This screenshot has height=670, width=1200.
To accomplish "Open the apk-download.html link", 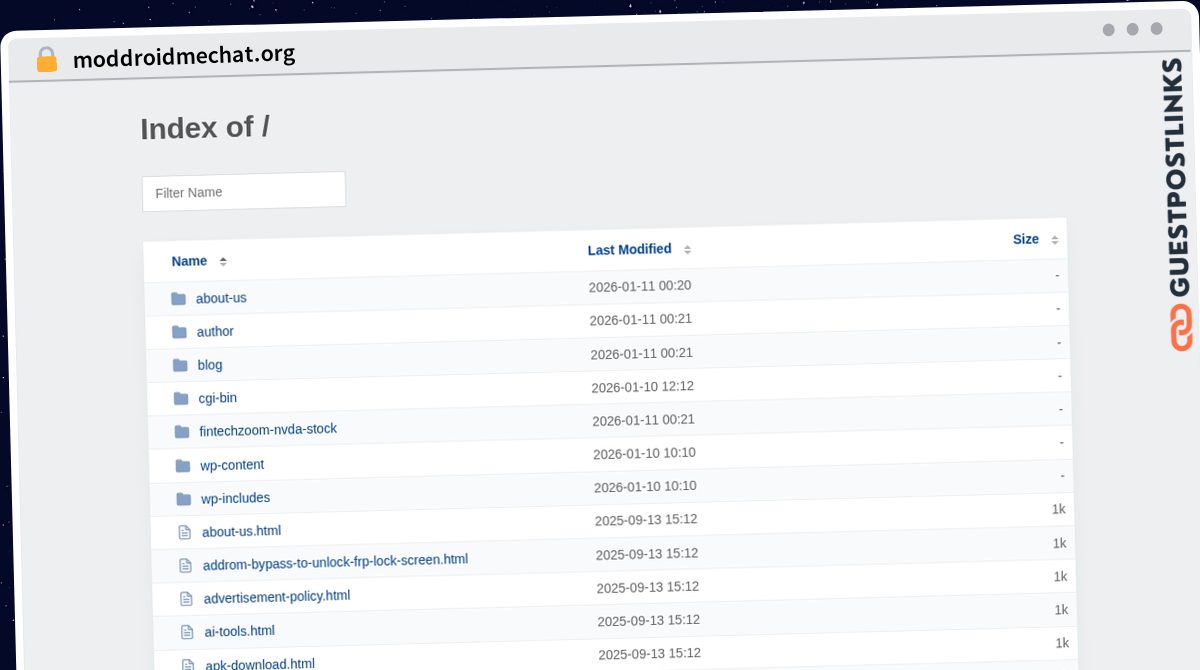I will pos(260,664).
